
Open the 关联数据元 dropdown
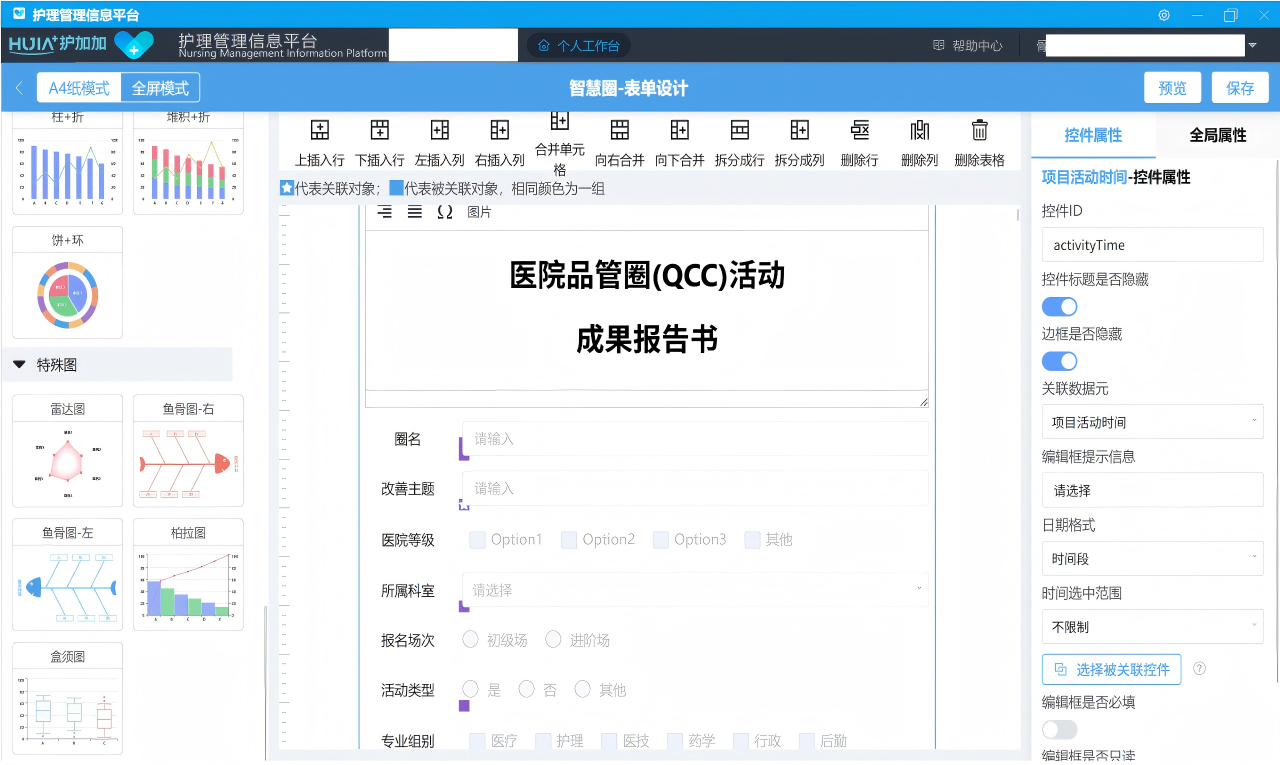1152,422
